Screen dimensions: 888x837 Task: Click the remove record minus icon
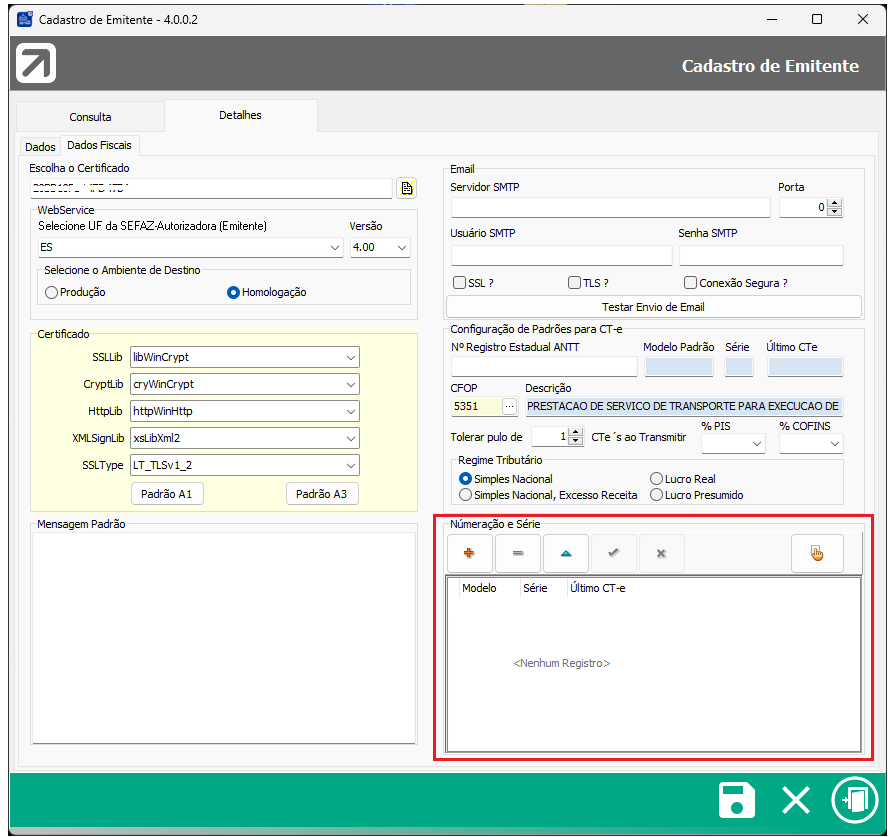click(x=517, y=553)
